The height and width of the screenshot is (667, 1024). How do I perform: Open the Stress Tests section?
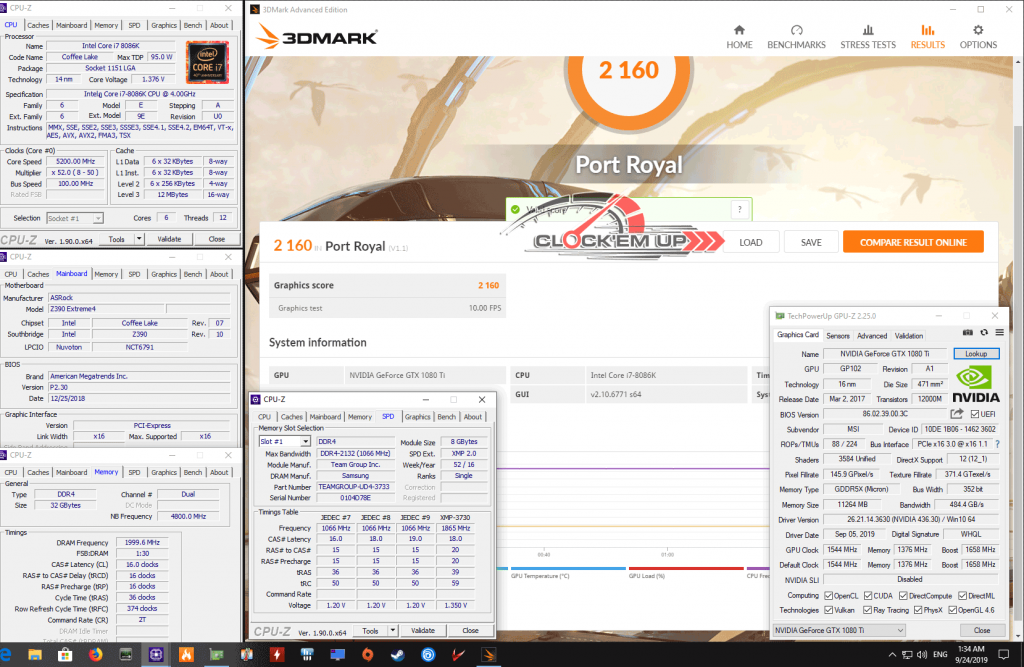click(867, 36)
